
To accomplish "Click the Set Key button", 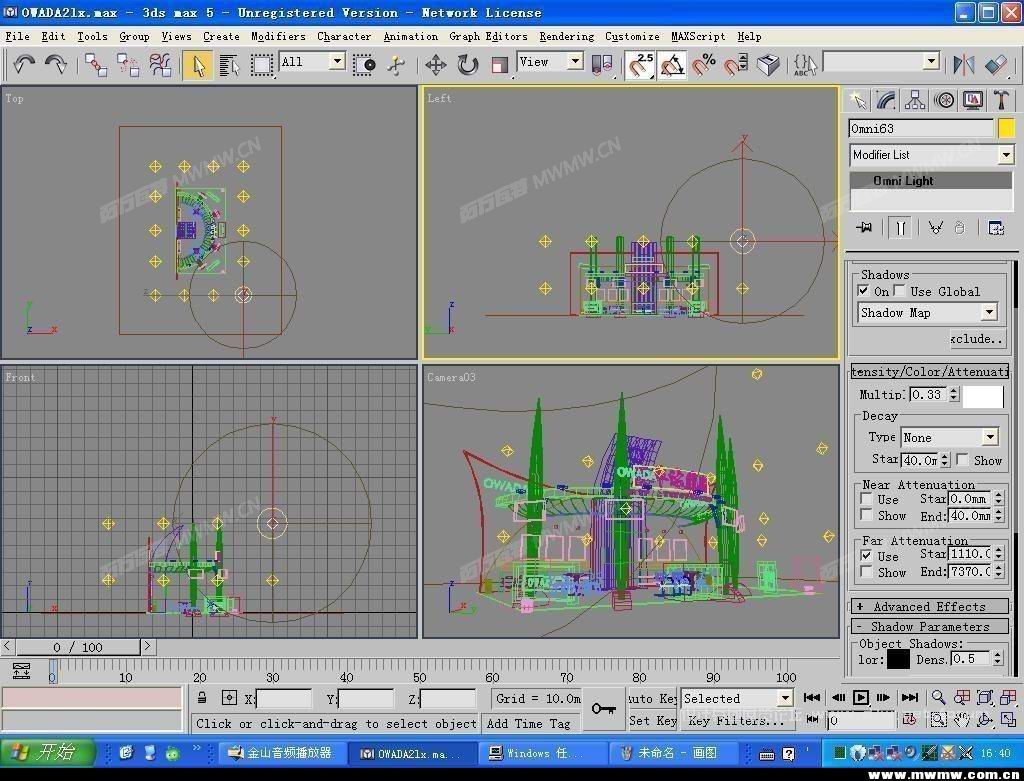I will coord(652,721).
